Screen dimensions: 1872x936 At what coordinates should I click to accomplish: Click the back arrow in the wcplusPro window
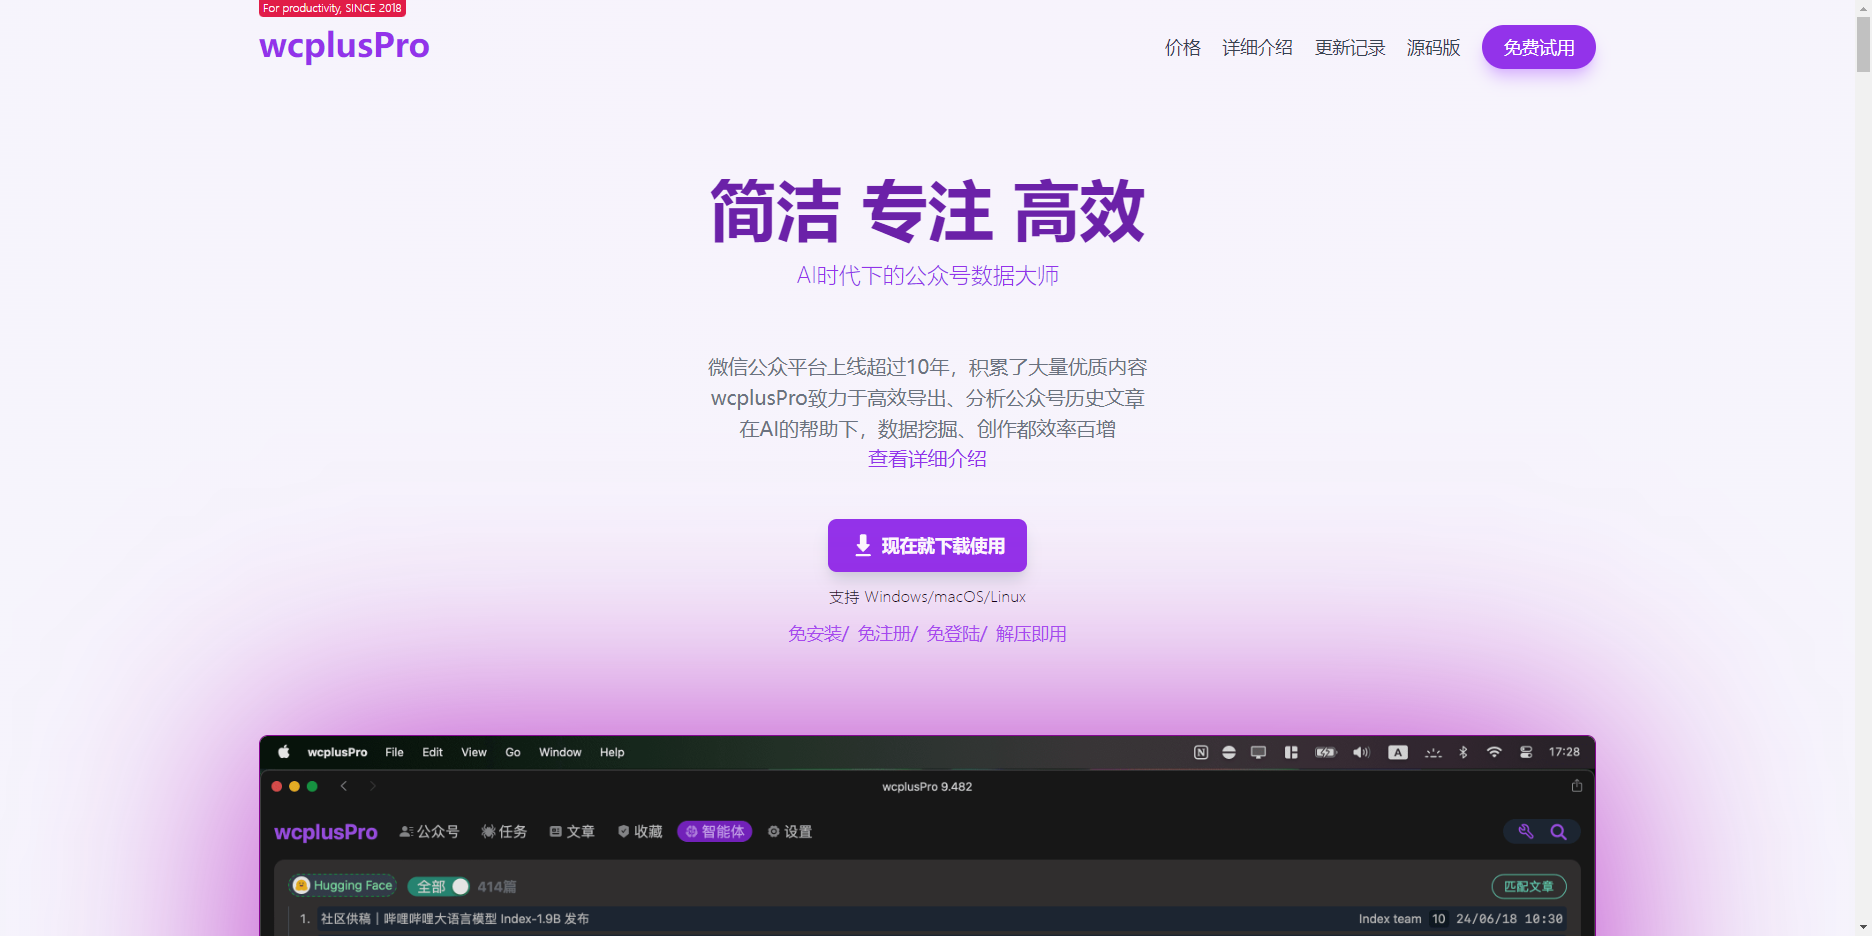[344, 786]
